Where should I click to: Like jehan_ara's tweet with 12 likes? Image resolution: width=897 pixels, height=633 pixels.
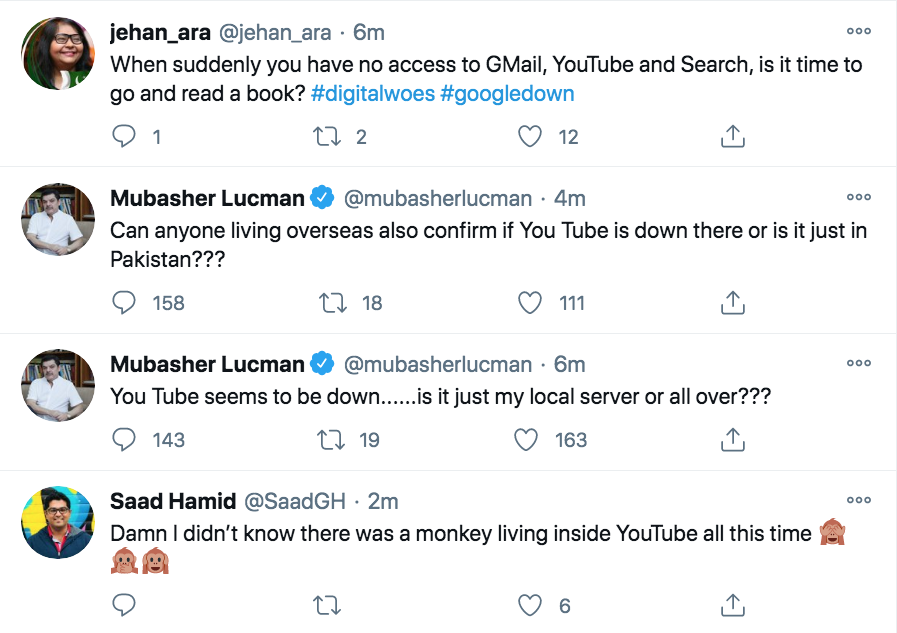click(x=531, y=137)
